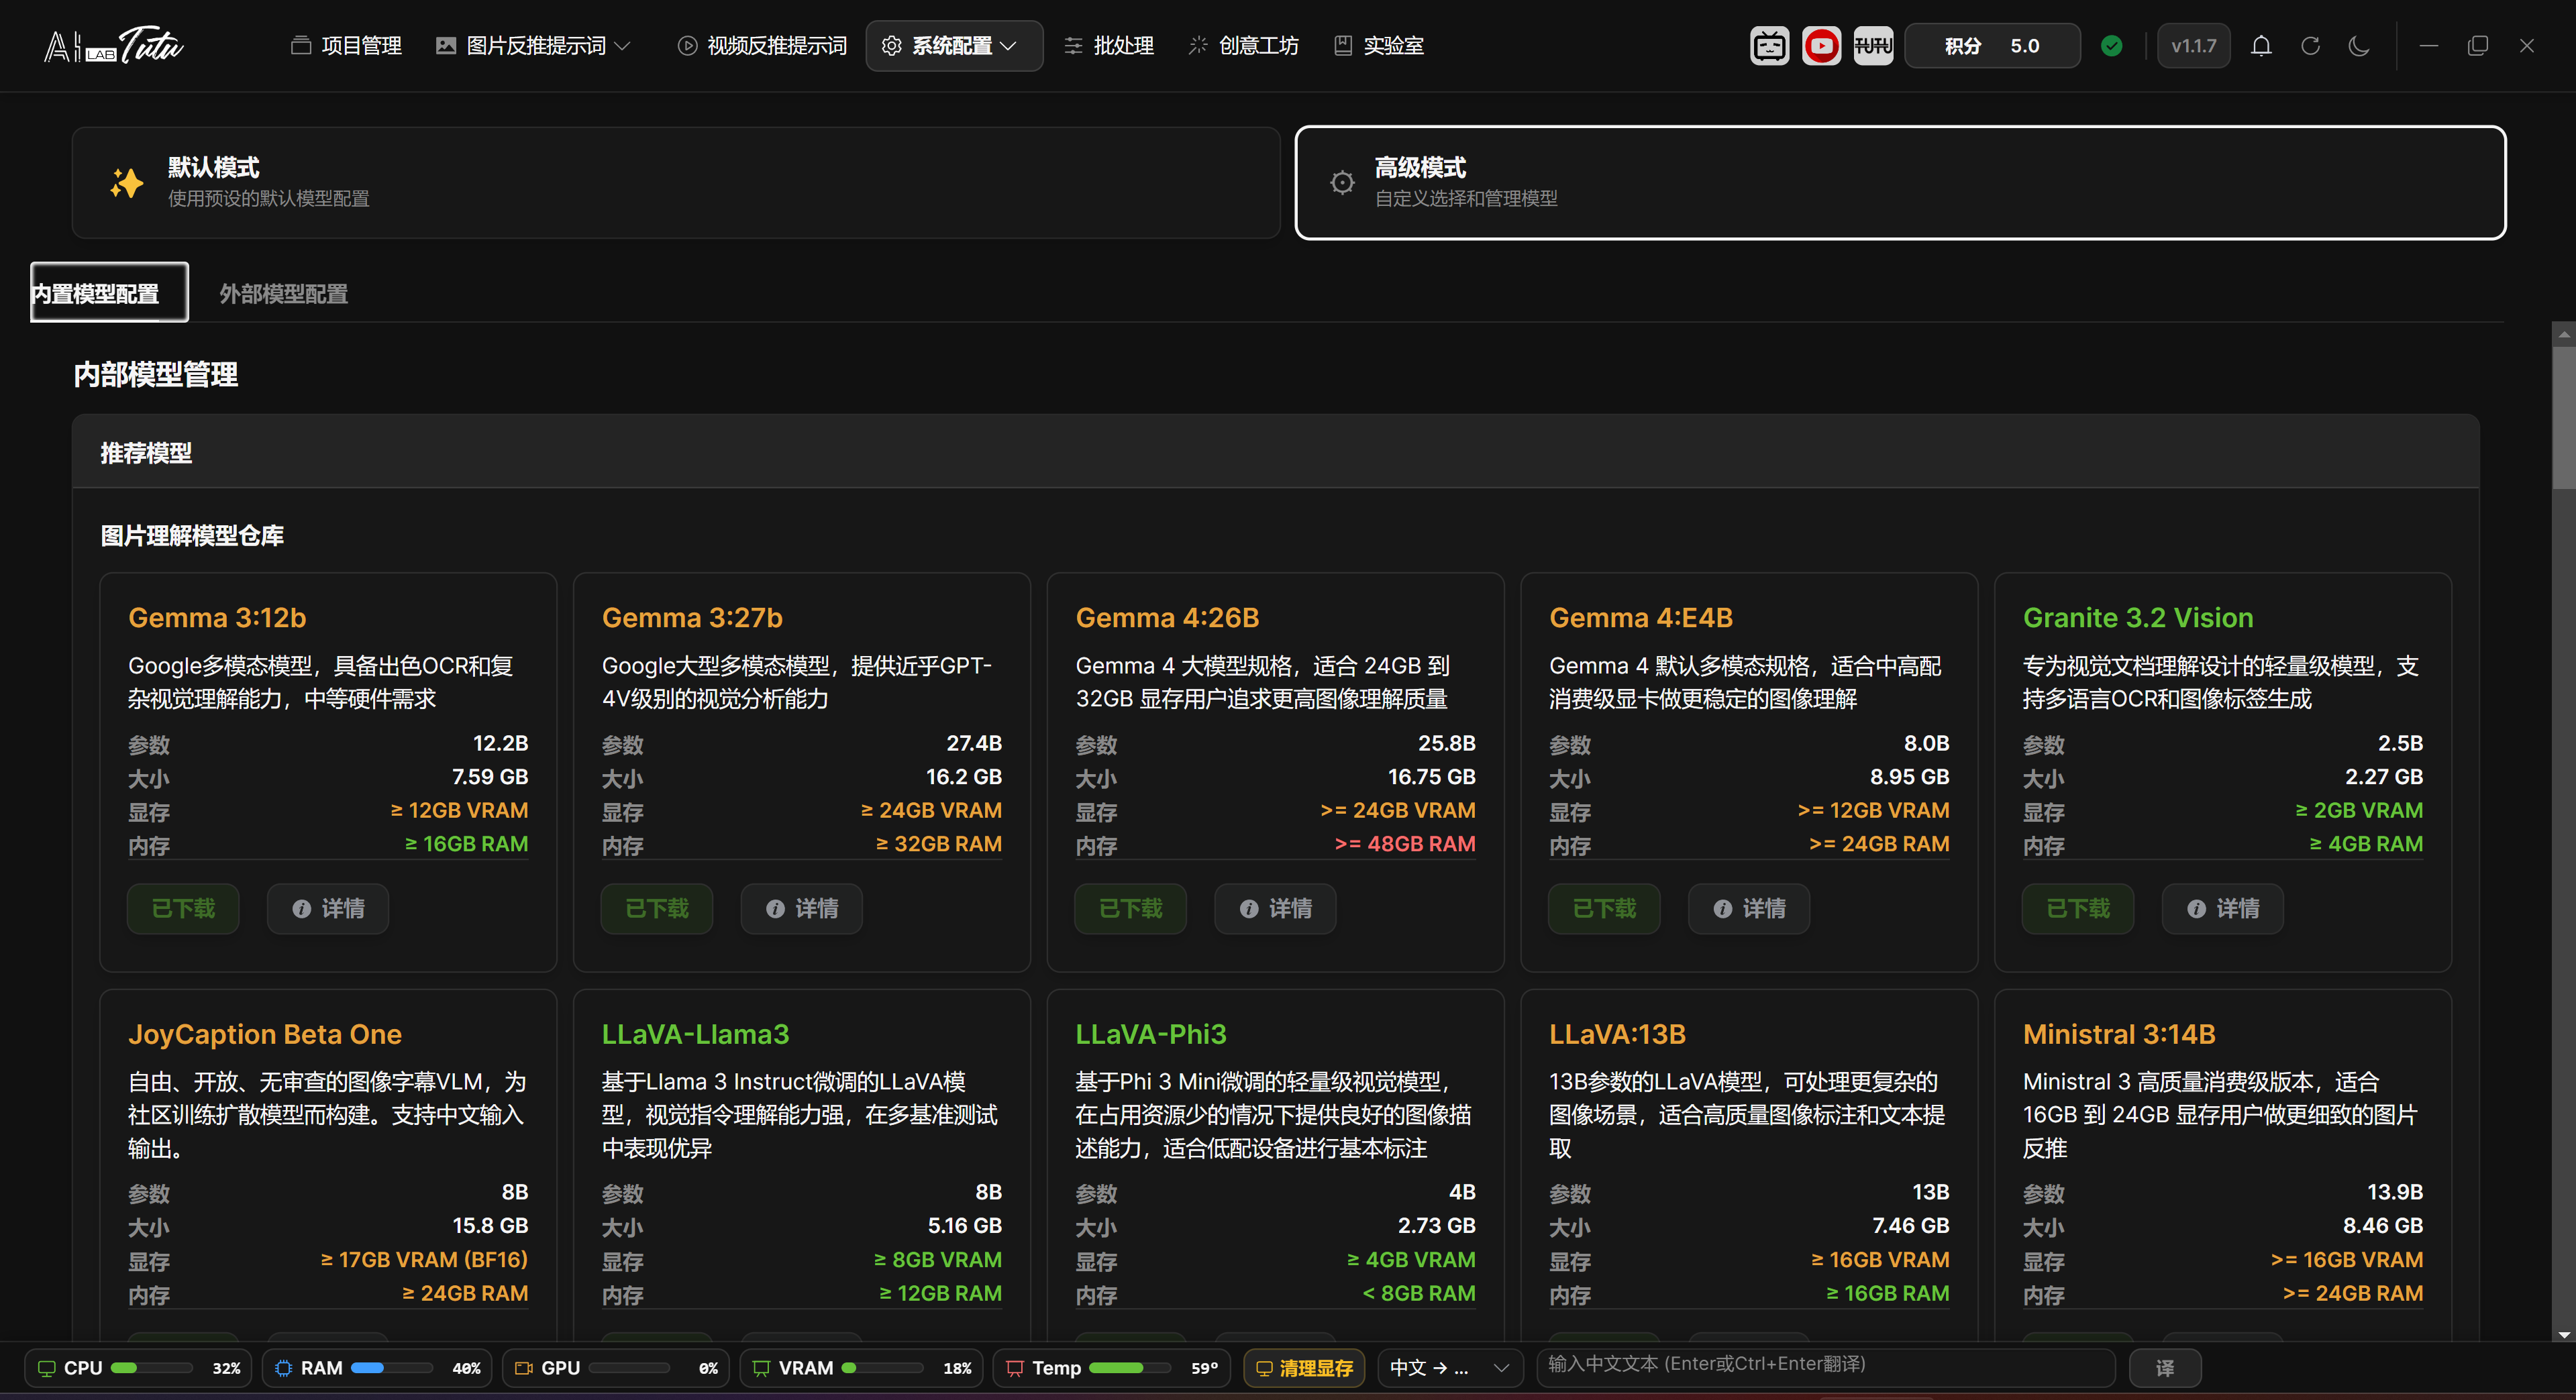Click 已下载 button on Gemma 3:12b card
The height and width of the screenshot is (1400, 2576).
tap(183, 908)
